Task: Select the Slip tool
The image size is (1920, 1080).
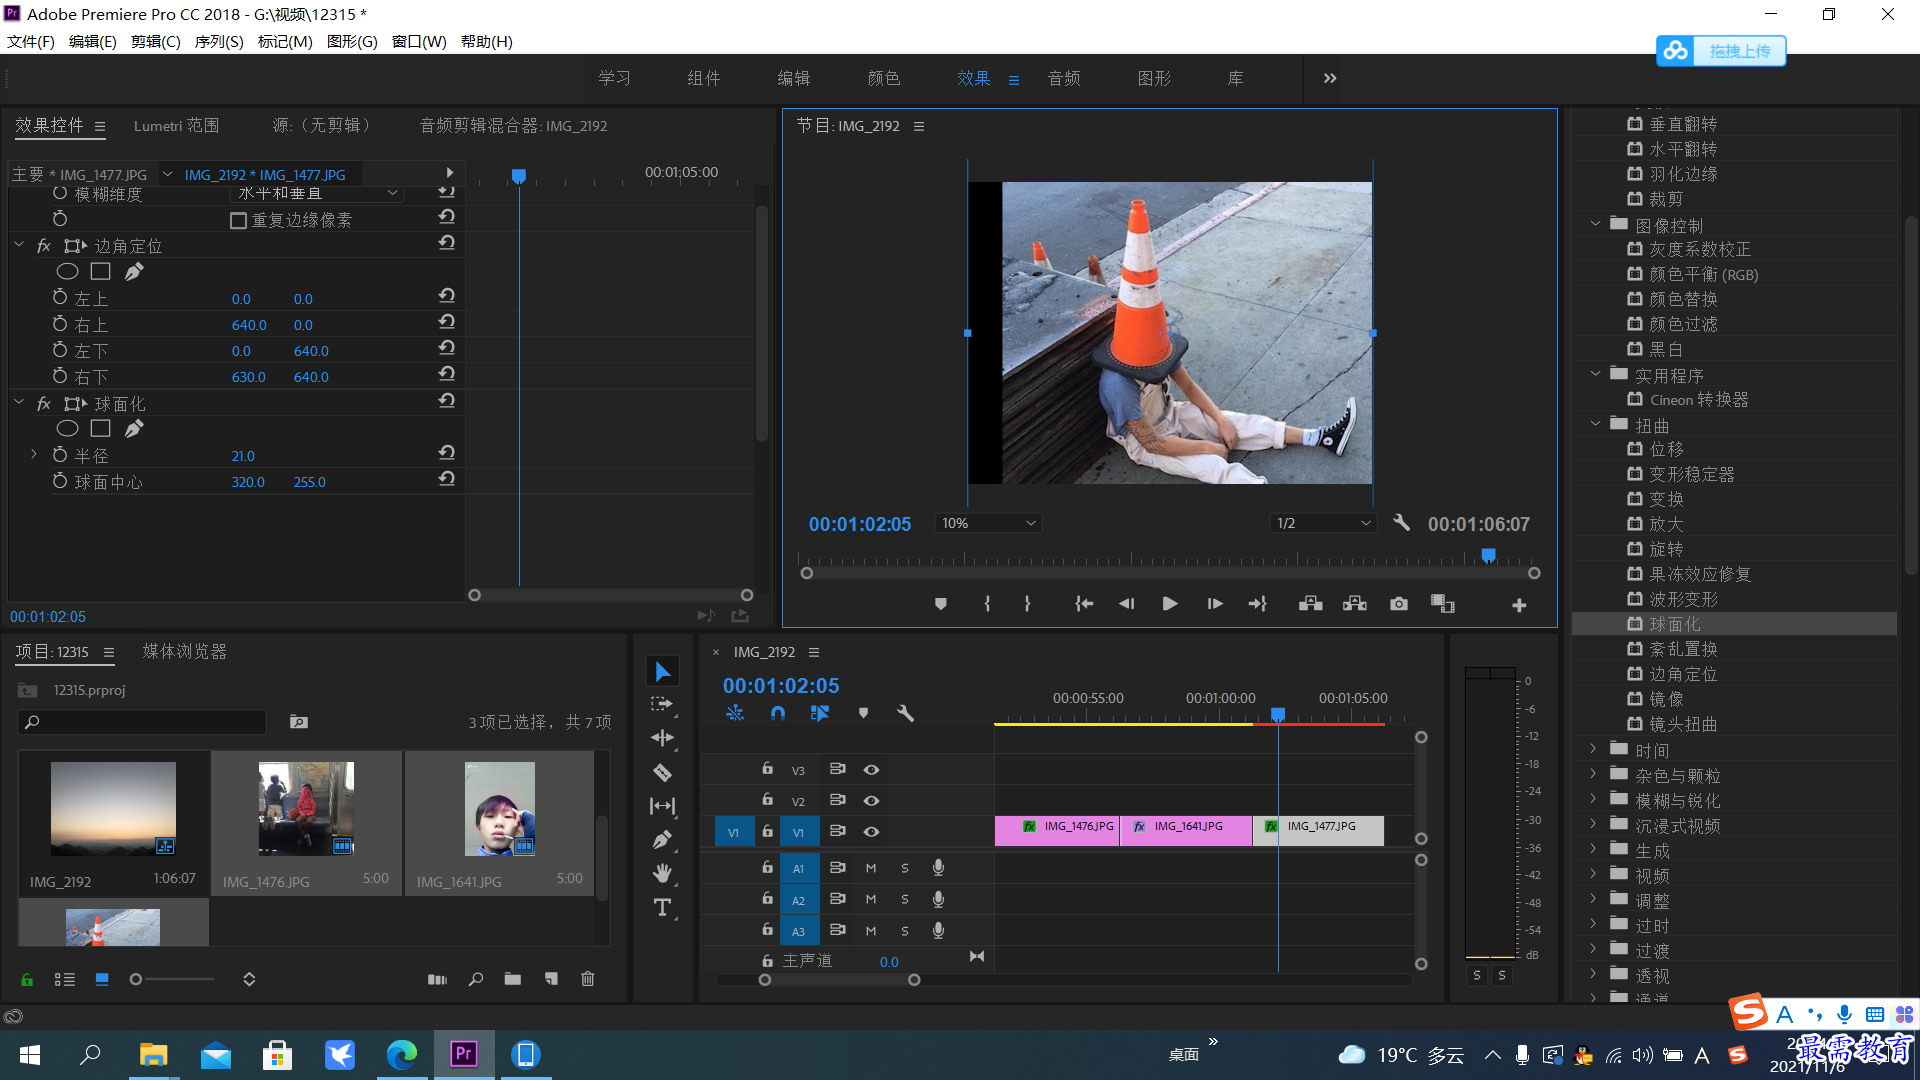Action: pos(662,806)
